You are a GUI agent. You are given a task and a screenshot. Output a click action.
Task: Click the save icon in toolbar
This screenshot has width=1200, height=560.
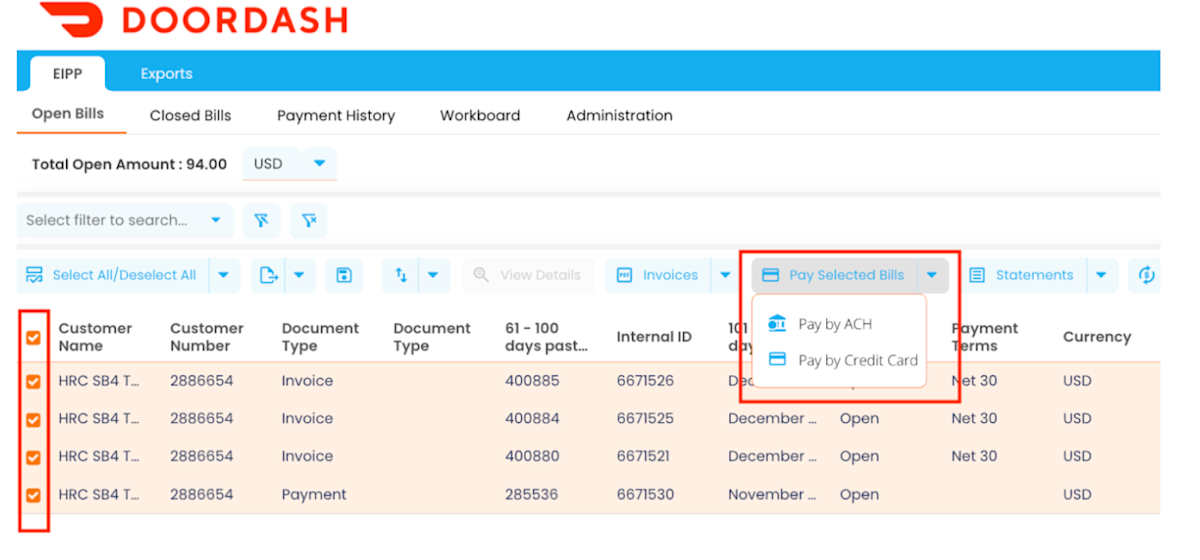click(344, 275)
